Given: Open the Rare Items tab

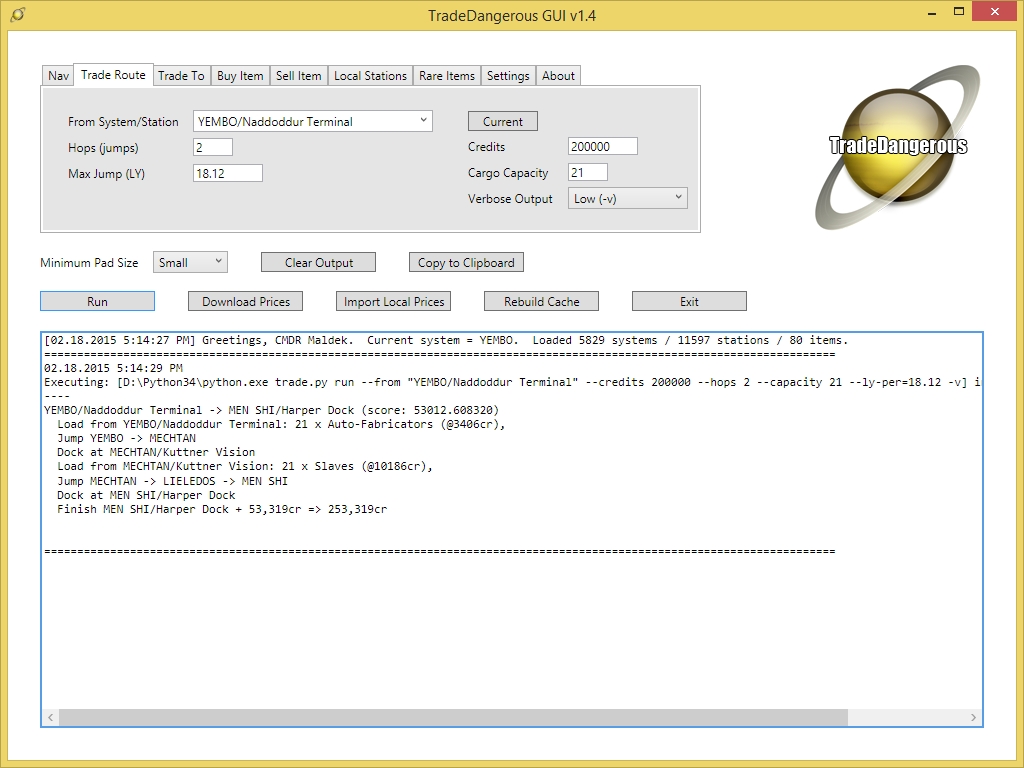Looking at the screenshot, I should (447, 76).
